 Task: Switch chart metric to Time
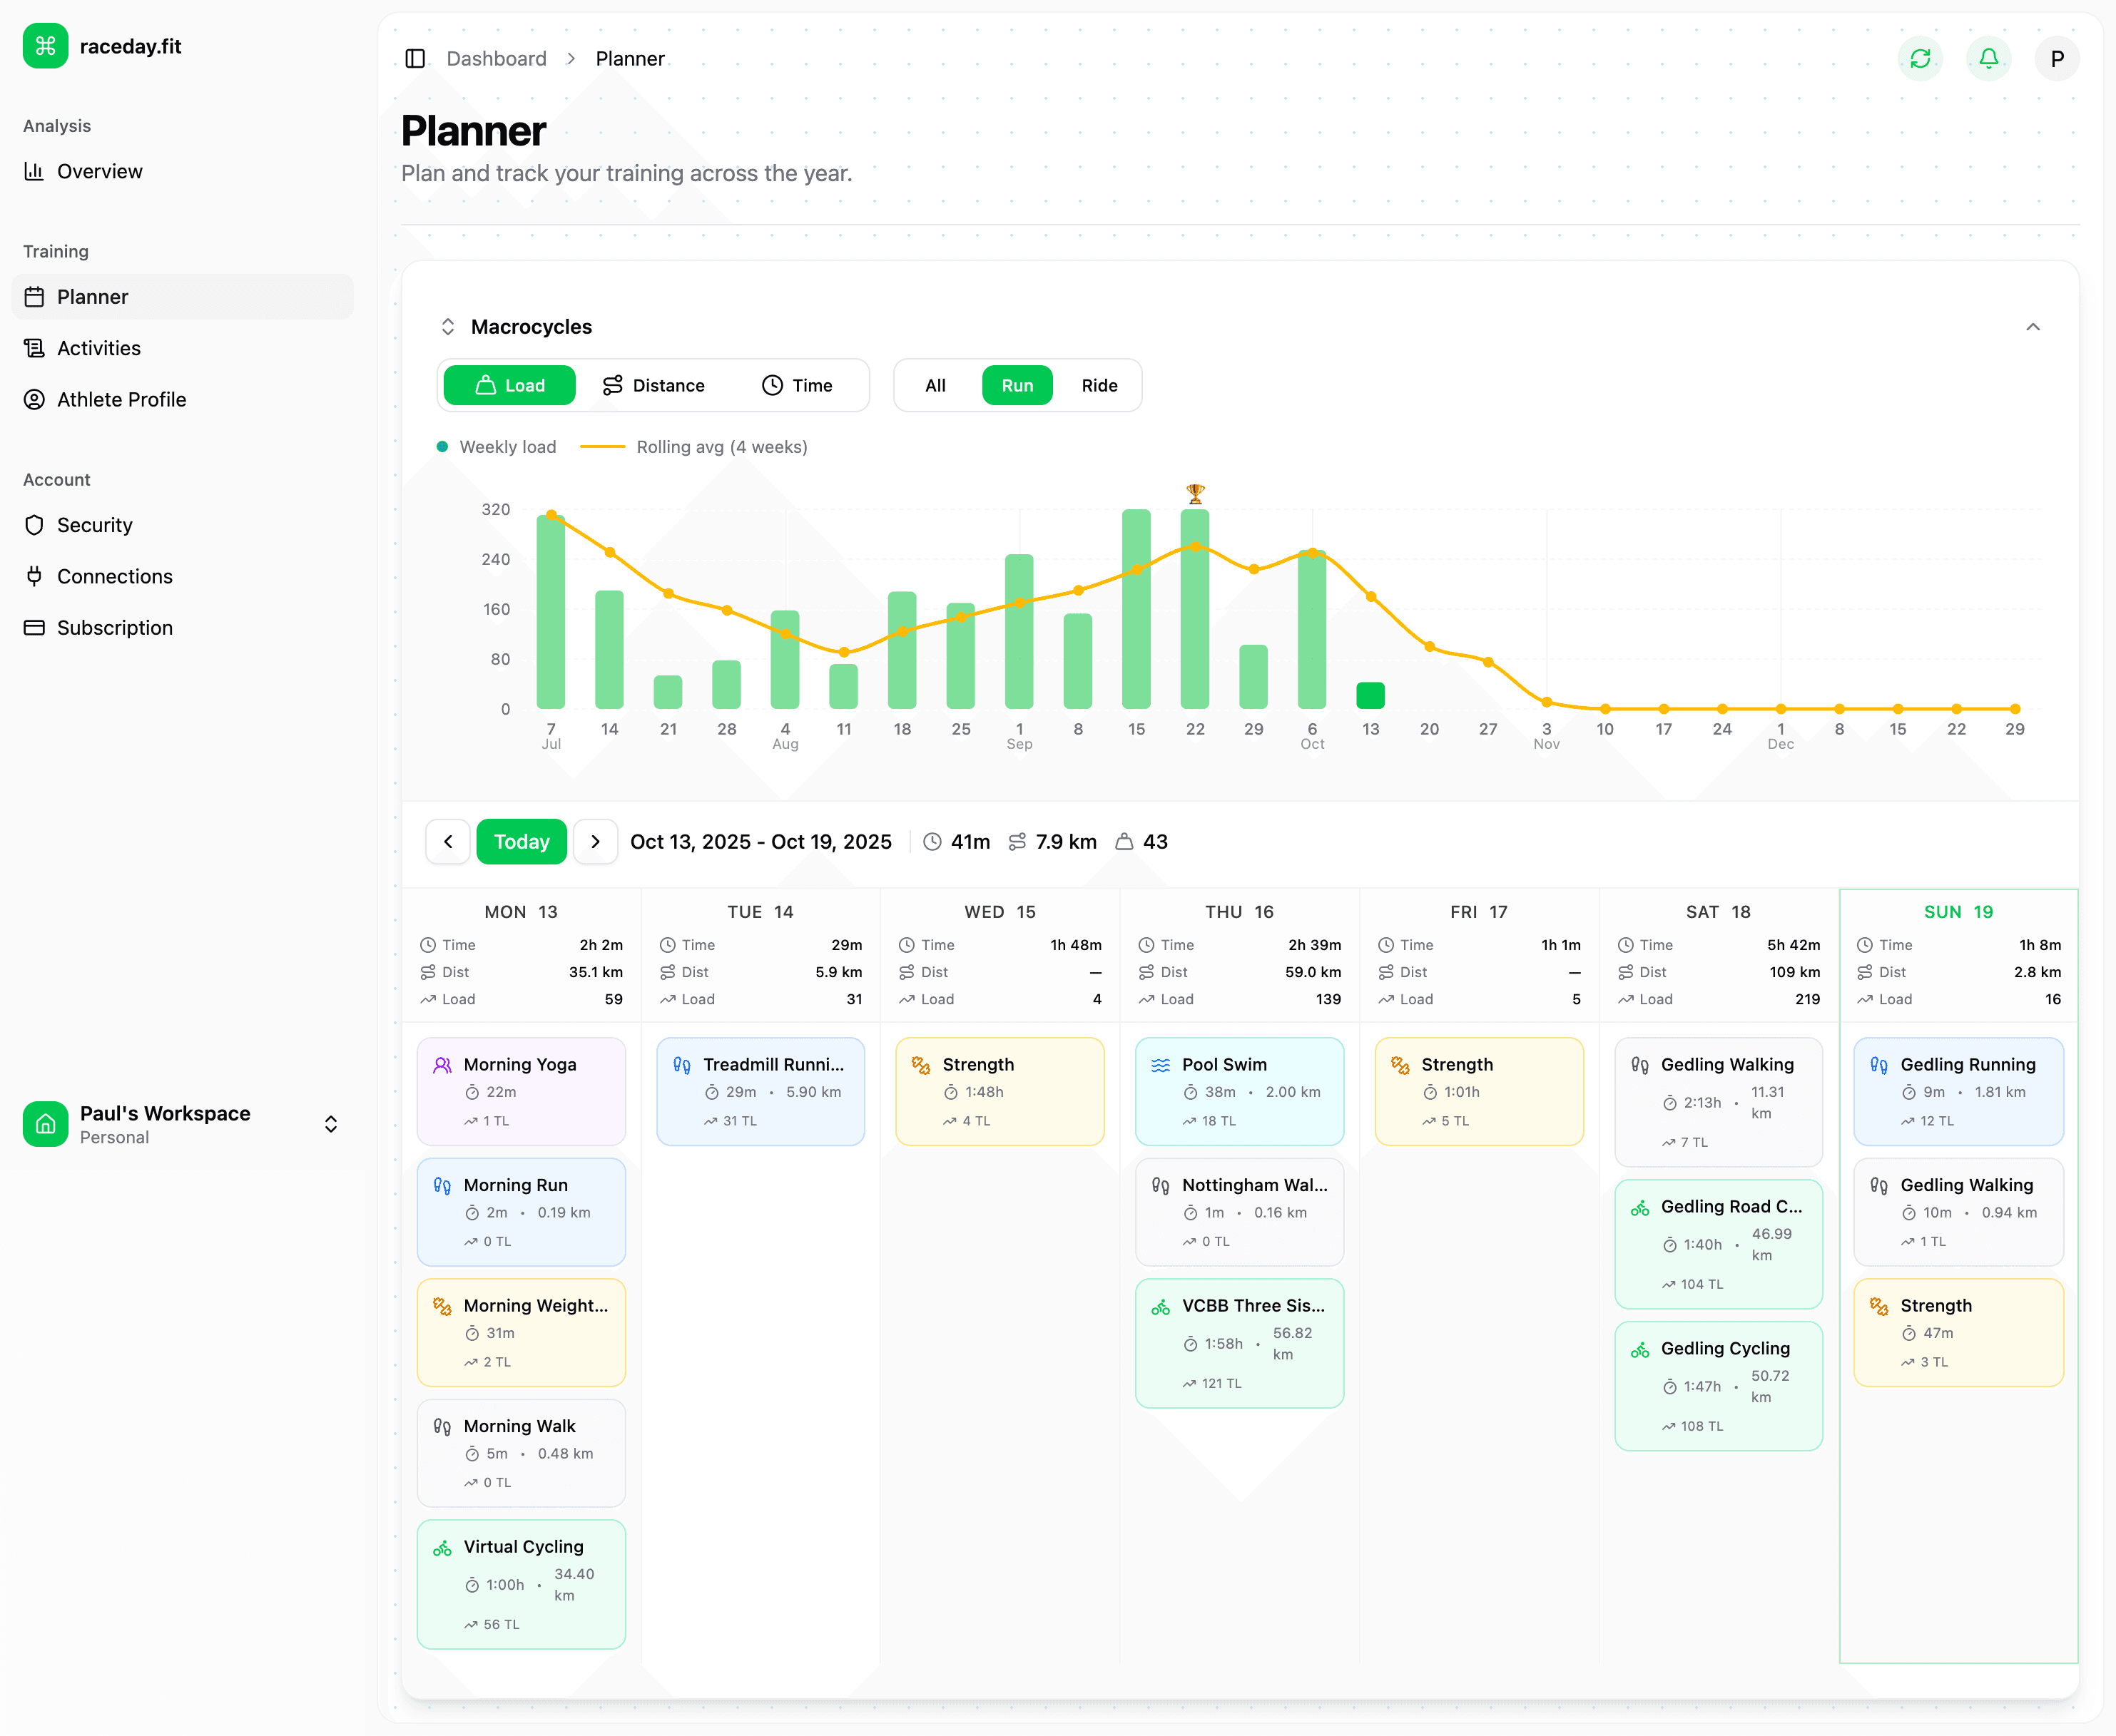point(797,386)
